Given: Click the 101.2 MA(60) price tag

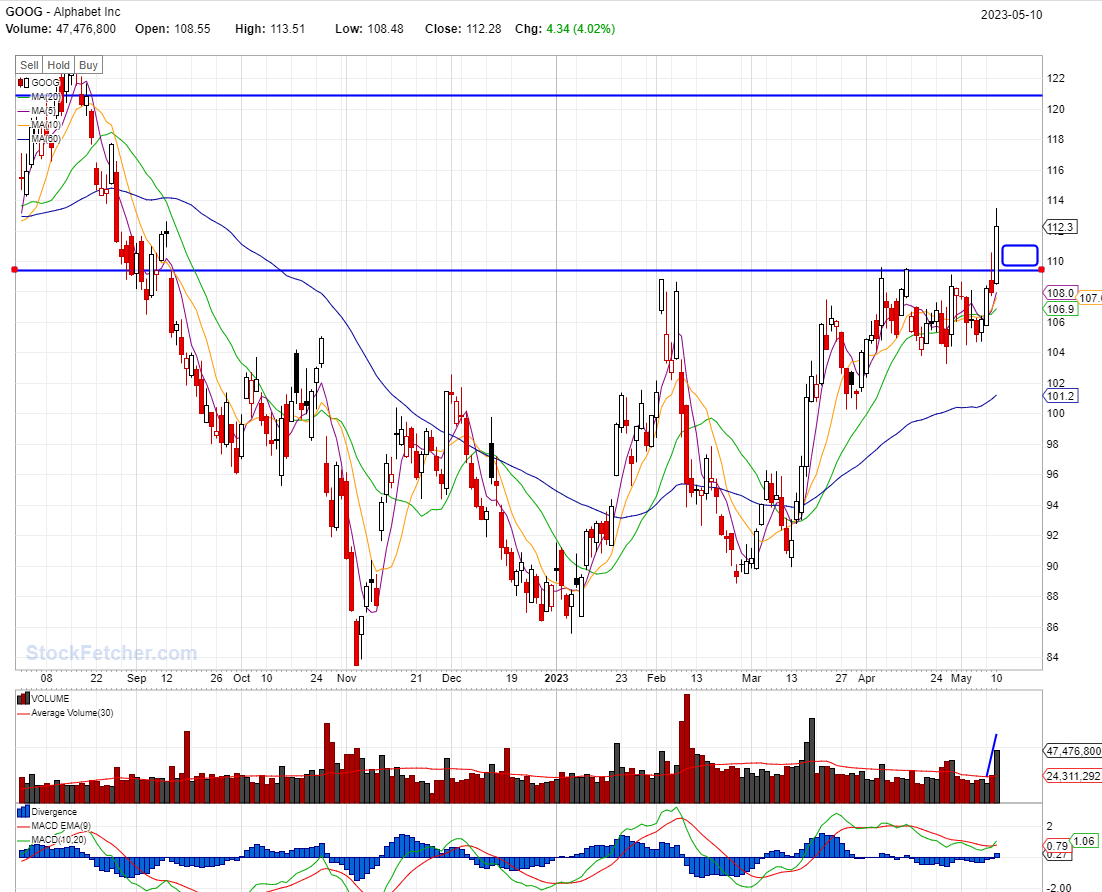Looking at the screenshot, I should (1060, 396).
